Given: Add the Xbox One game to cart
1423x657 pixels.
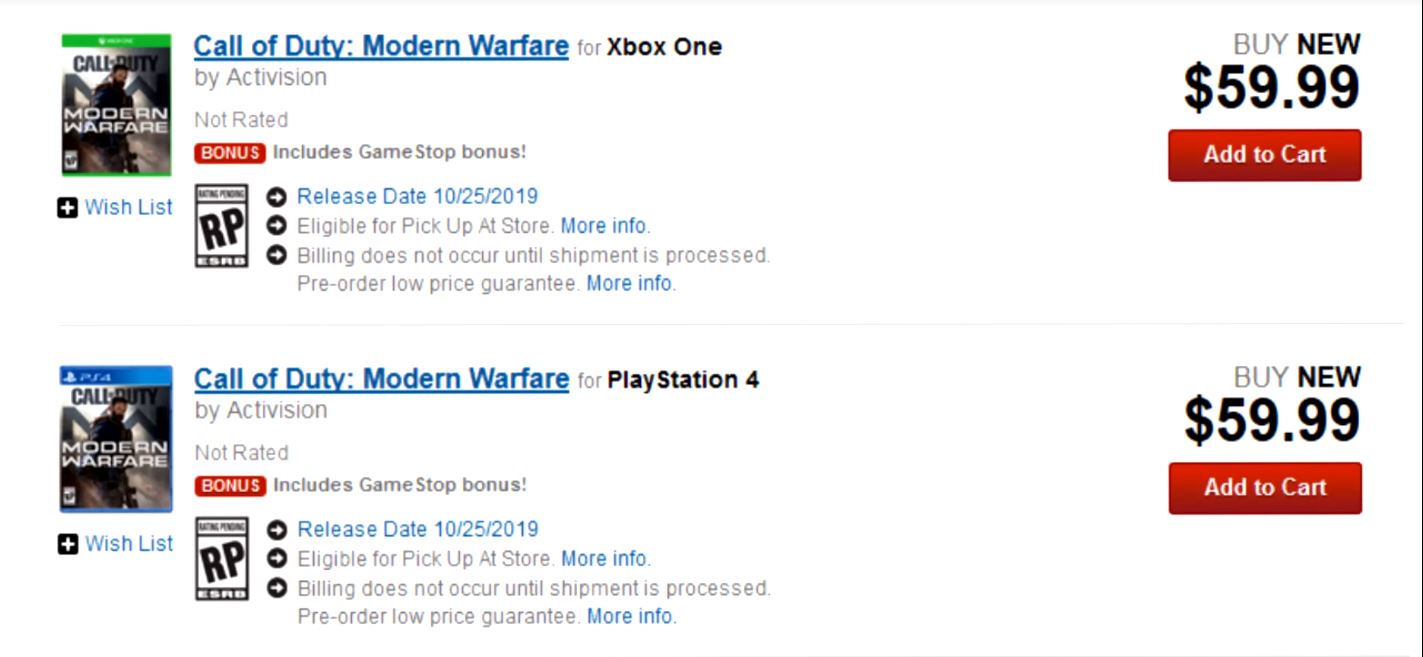Looking at the screenshot, I should (1265, 155).
